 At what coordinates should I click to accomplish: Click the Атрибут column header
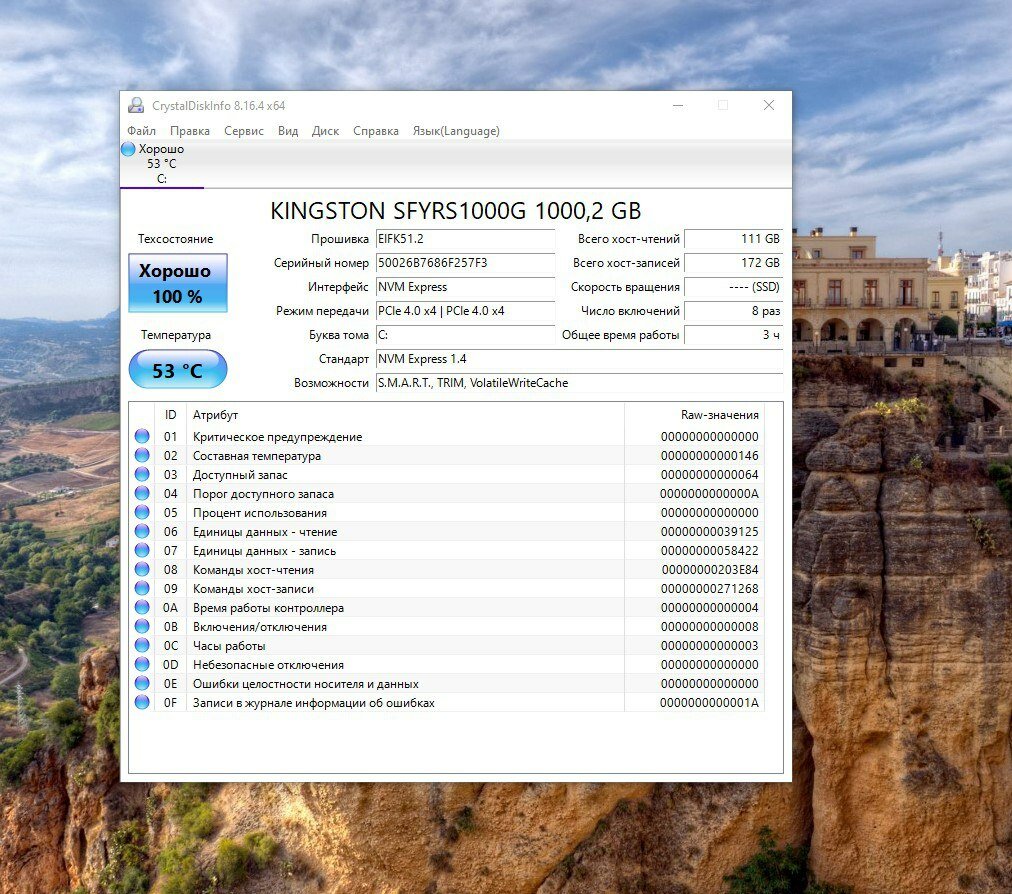(405, 415)
